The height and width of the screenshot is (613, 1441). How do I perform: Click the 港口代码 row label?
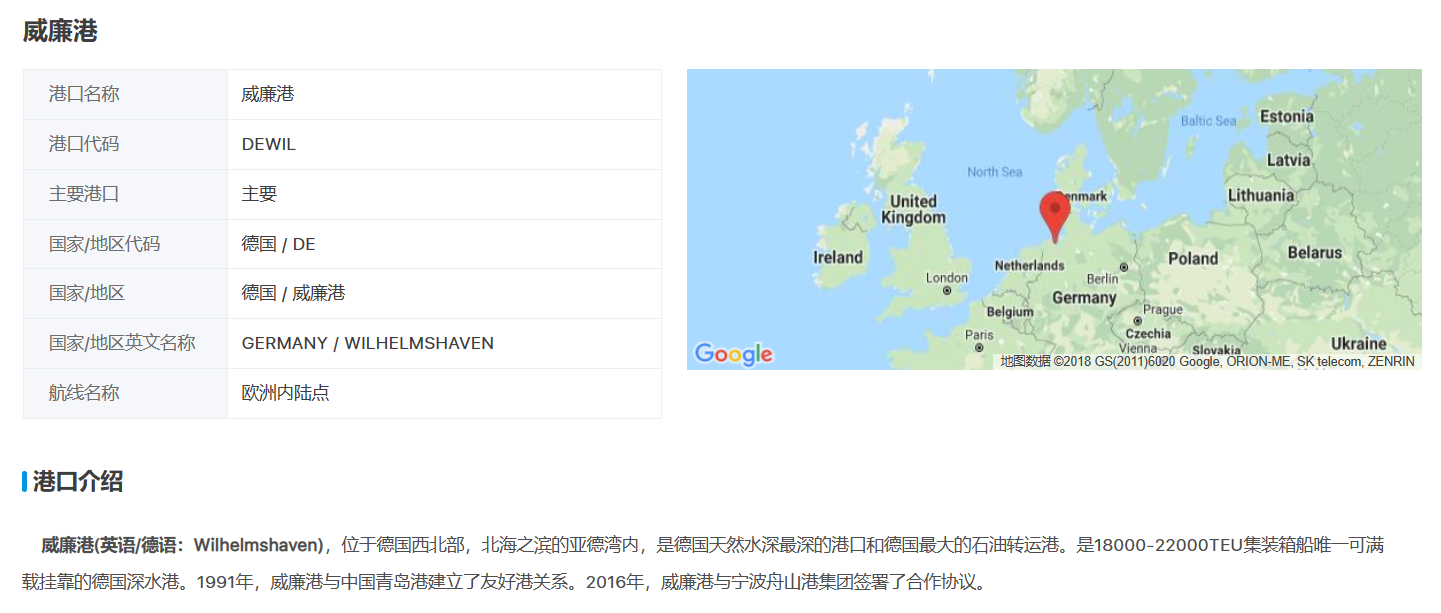[x=84, y=144]
